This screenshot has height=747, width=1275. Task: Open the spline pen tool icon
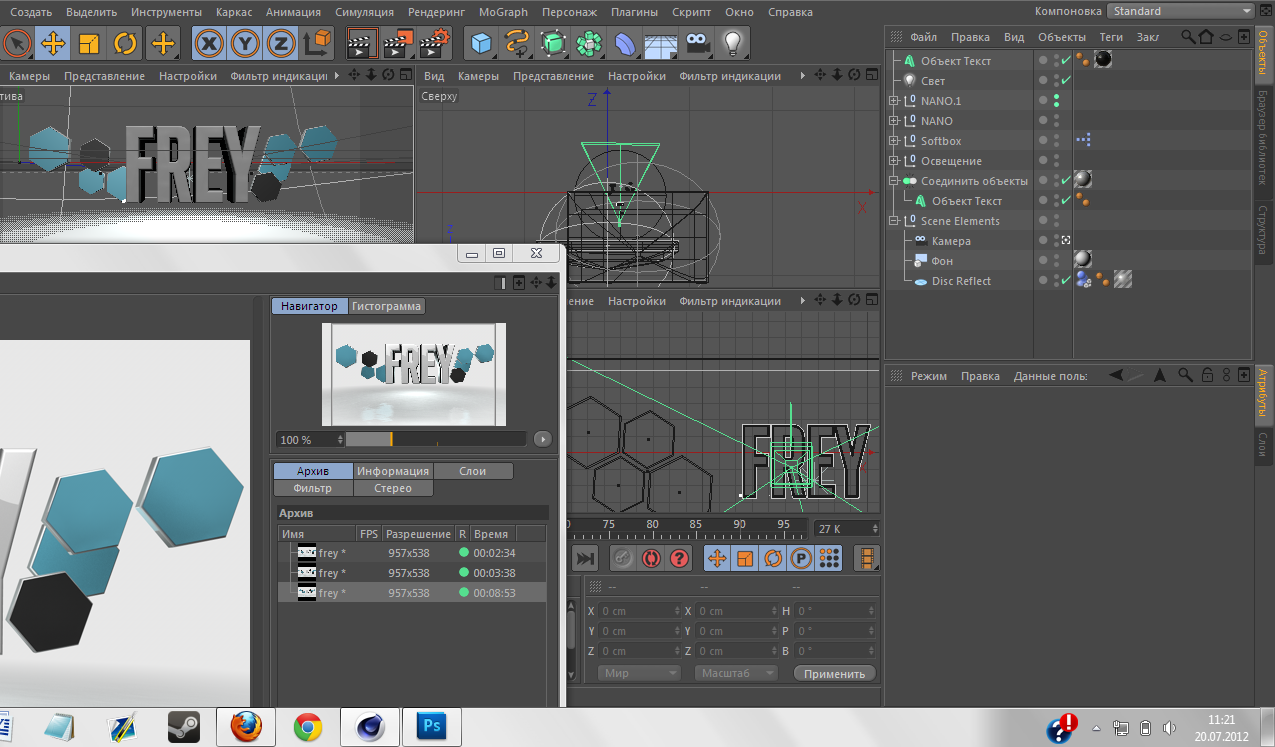517,44
